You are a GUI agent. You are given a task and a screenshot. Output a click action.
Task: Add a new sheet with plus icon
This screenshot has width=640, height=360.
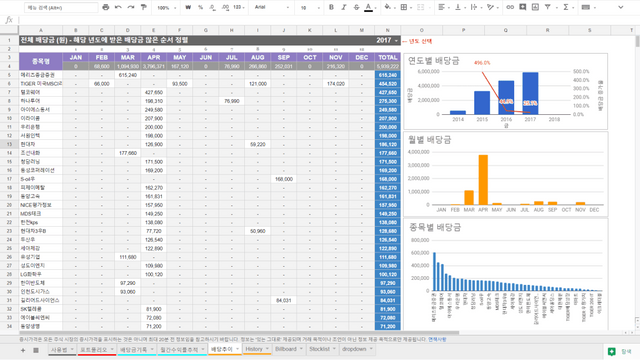point(23,350)
